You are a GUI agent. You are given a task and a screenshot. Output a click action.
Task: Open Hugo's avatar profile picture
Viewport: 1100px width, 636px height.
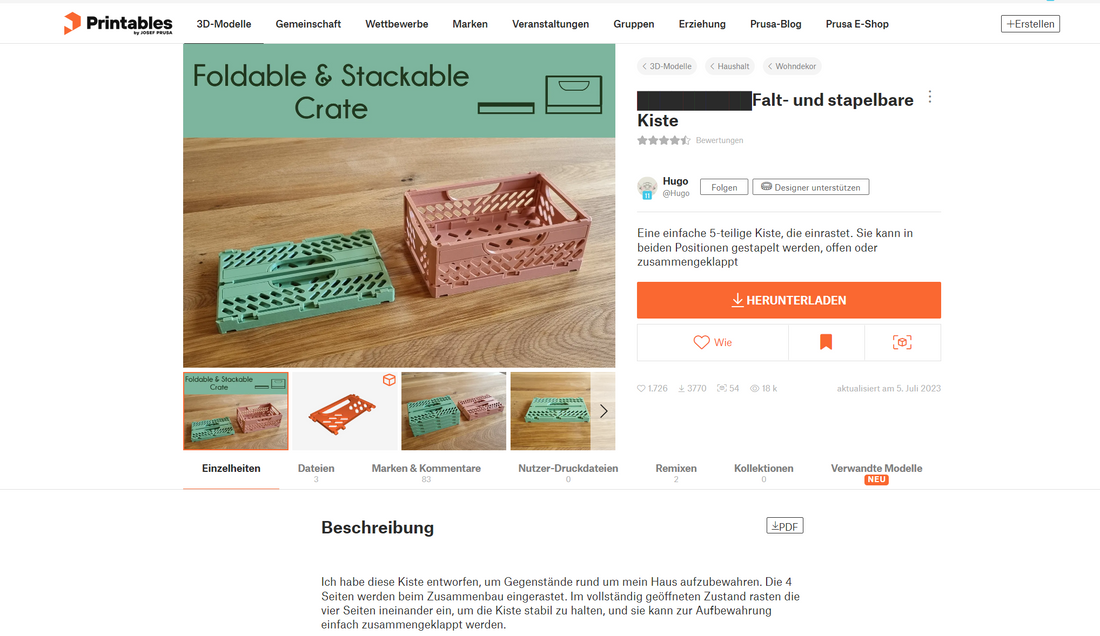(x=647, y=187)
